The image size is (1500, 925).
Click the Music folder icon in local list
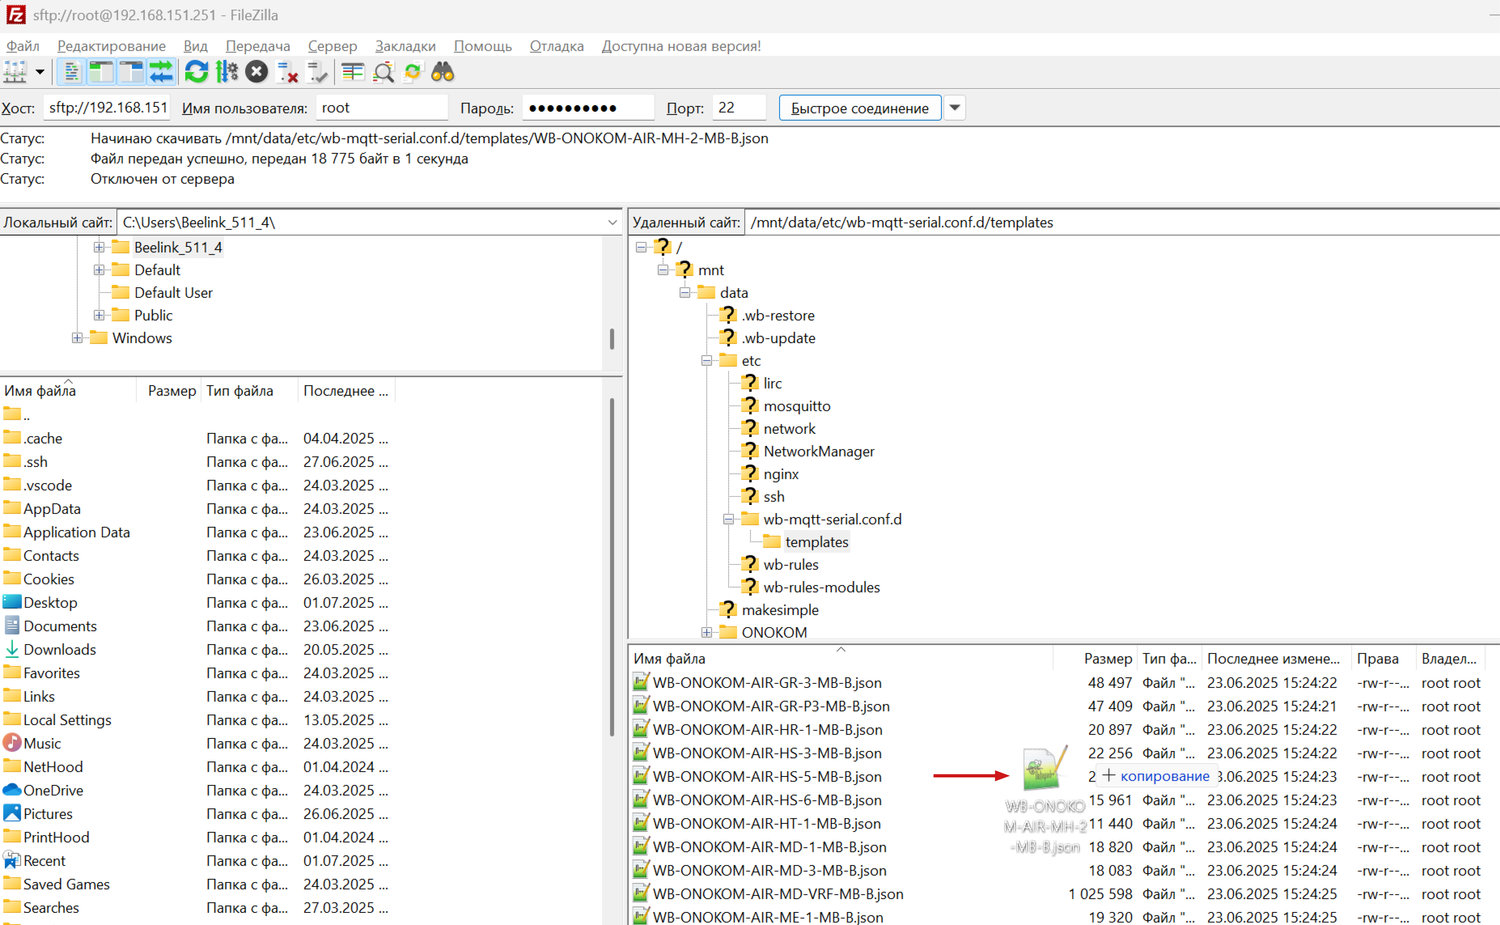(12, 744)
